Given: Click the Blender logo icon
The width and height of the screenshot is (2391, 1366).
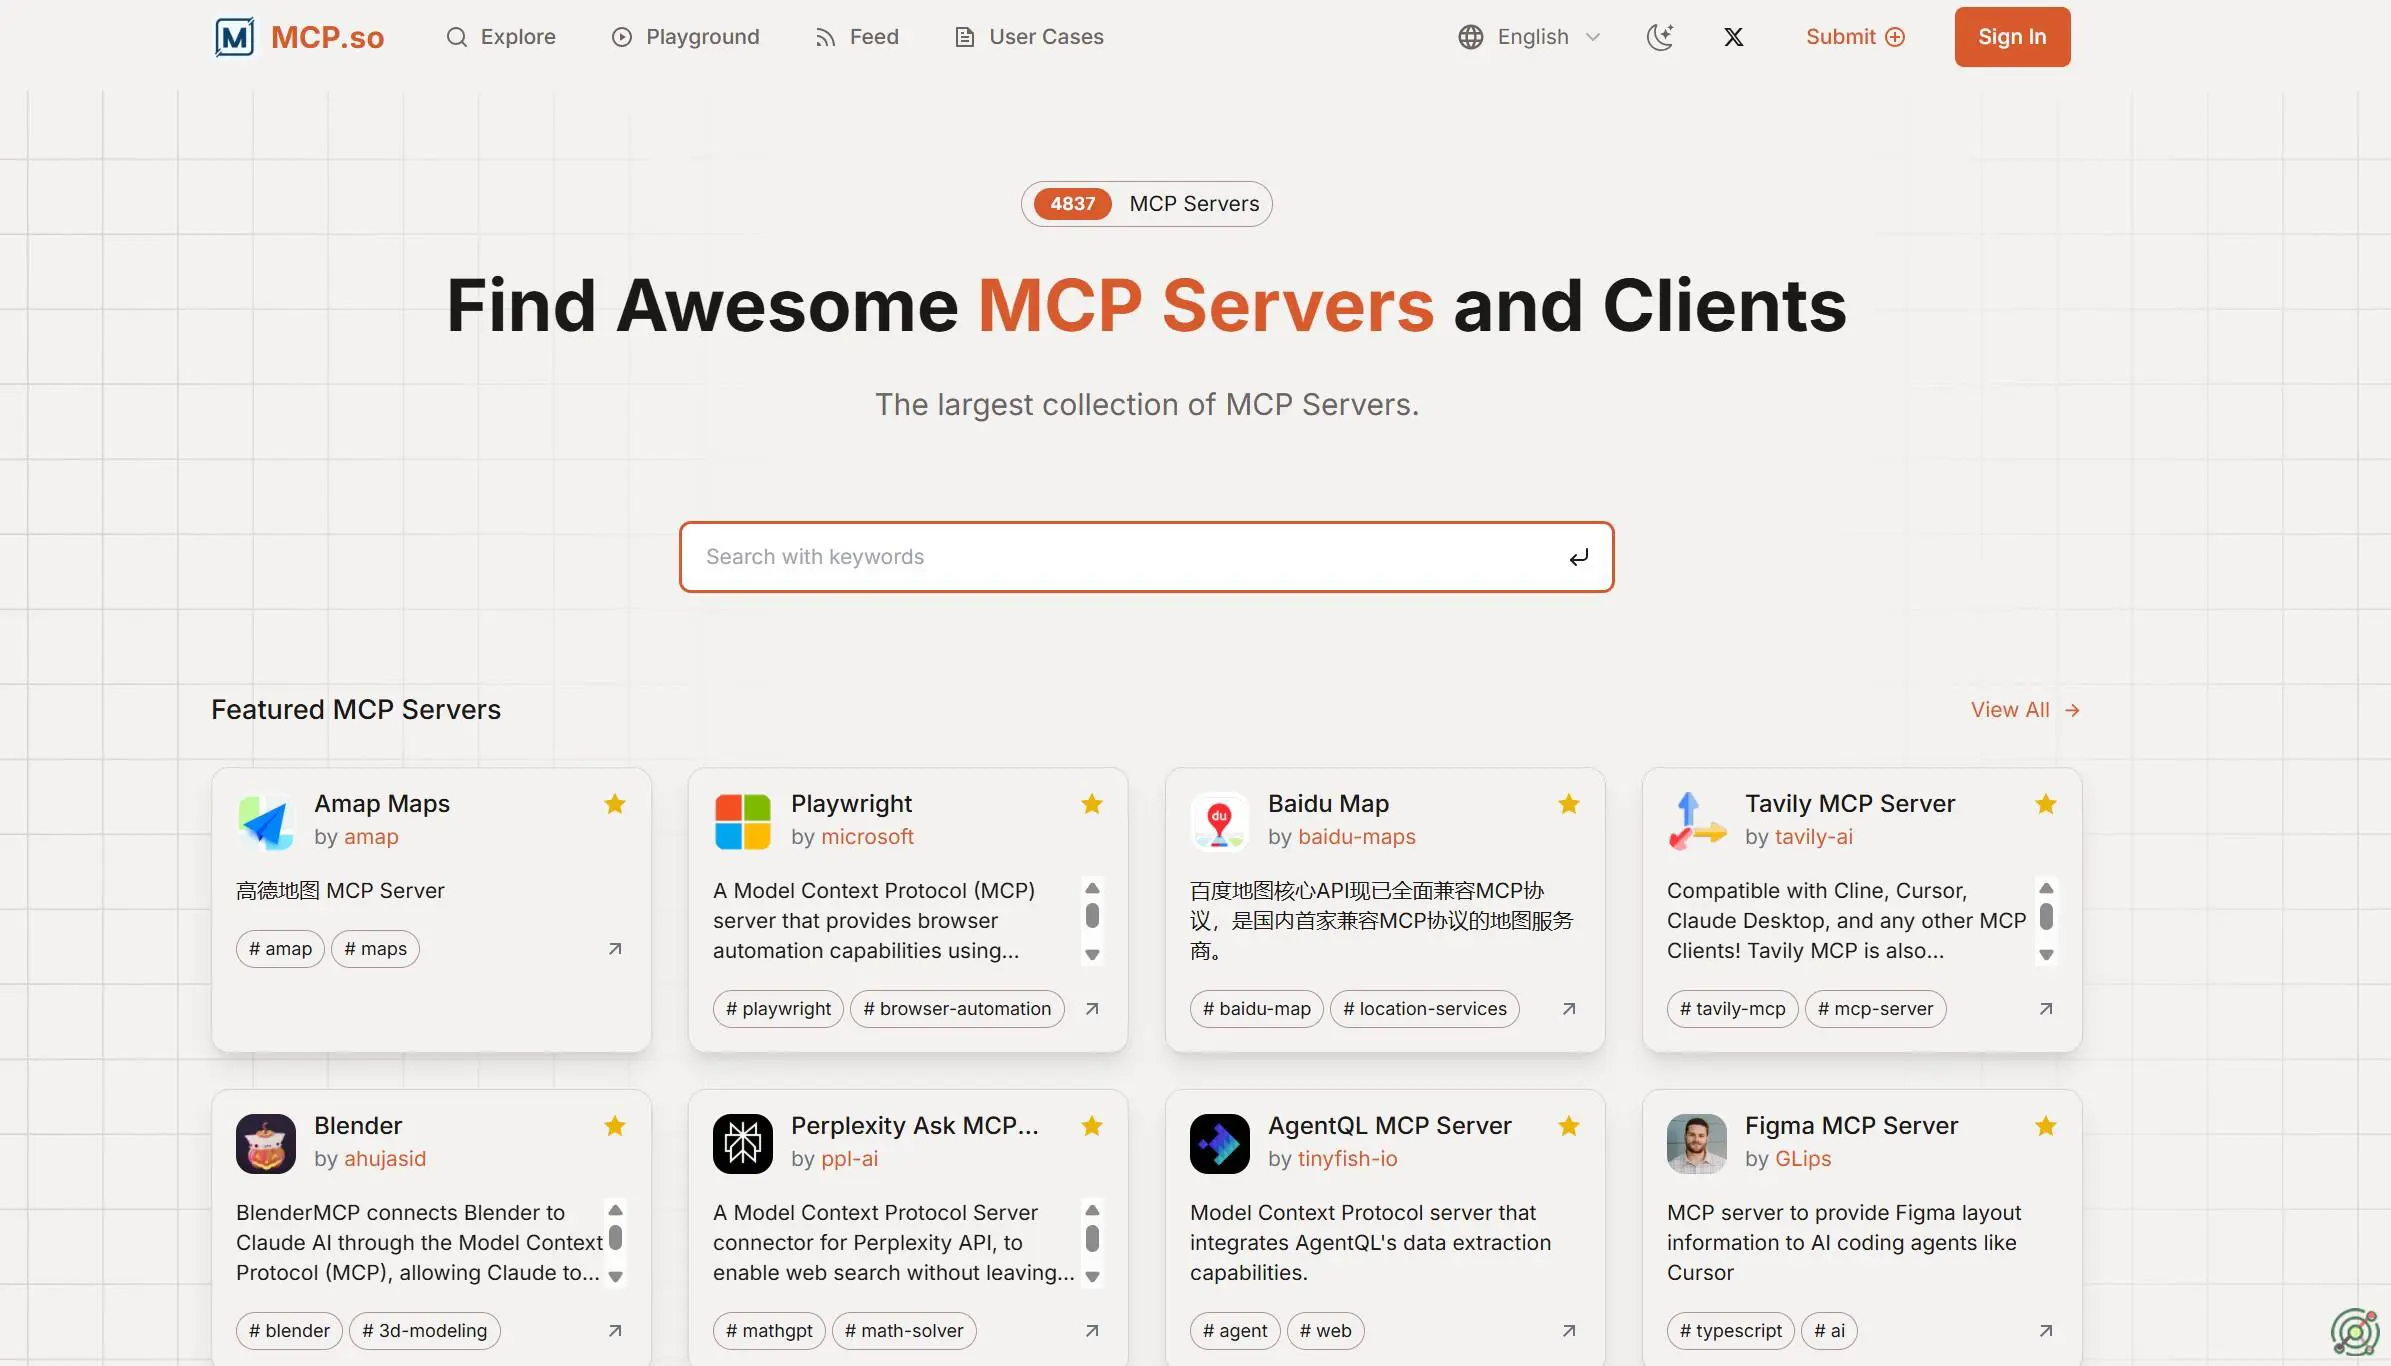Looking at the screenshot, I should tap(266, 1144).
